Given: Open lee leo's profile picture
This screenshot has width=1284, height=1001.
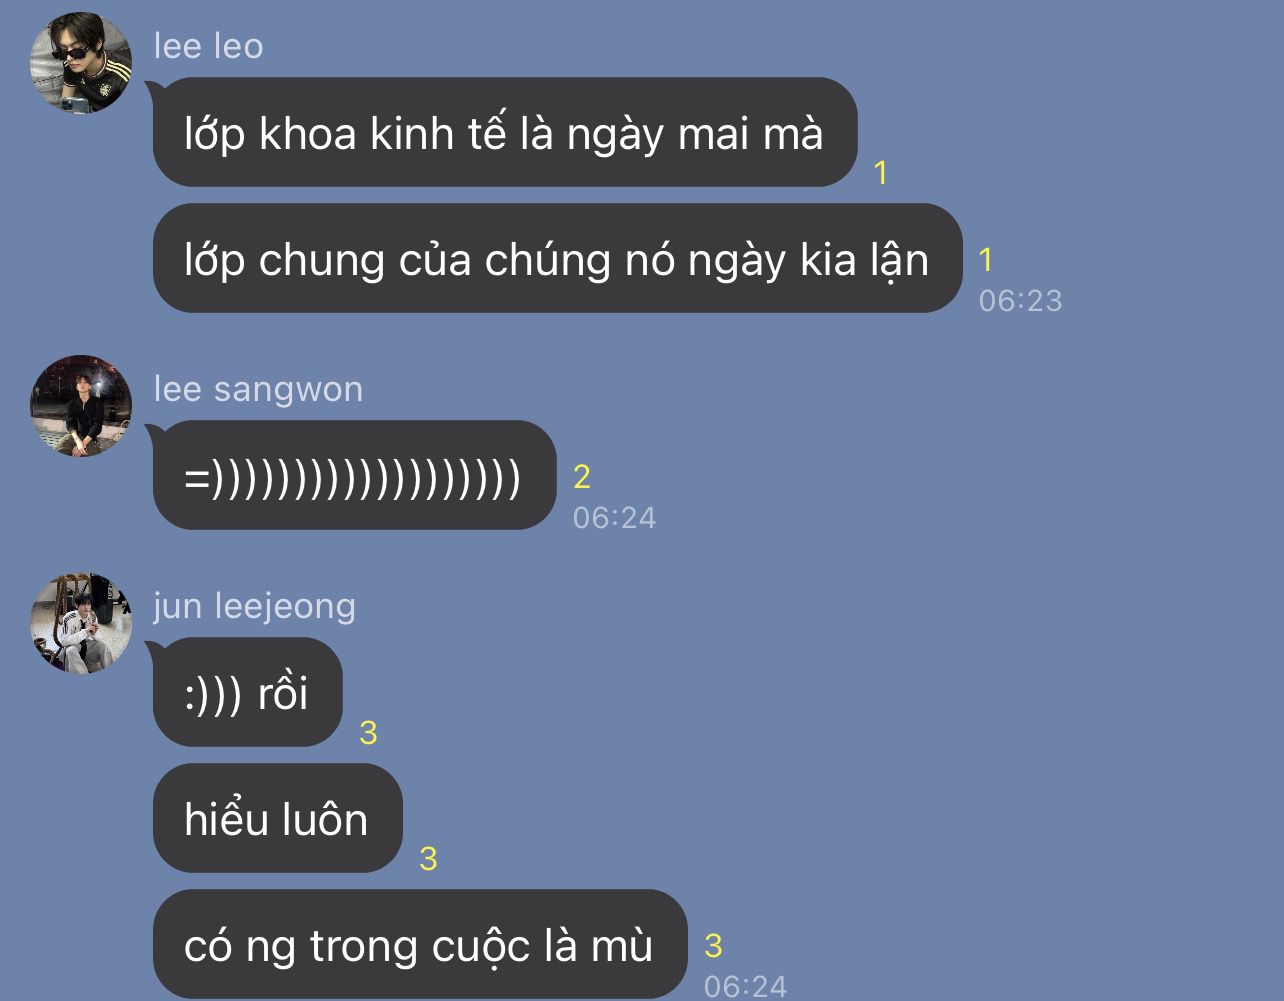Looking at the screenshot, I should click(81, 63).
